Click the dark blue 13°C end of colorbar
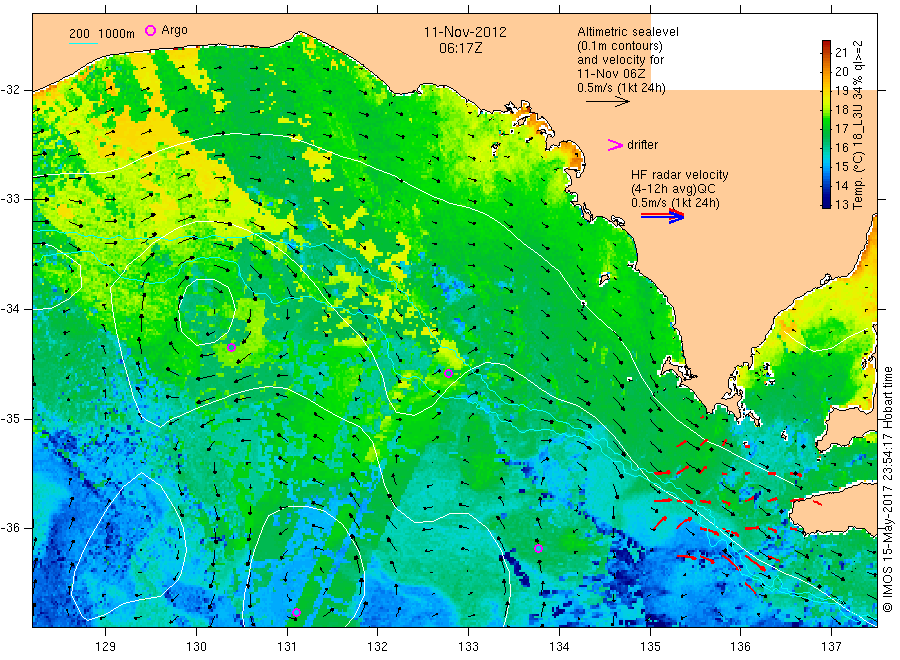Screen dimensions: 900x660 (826, 203)
